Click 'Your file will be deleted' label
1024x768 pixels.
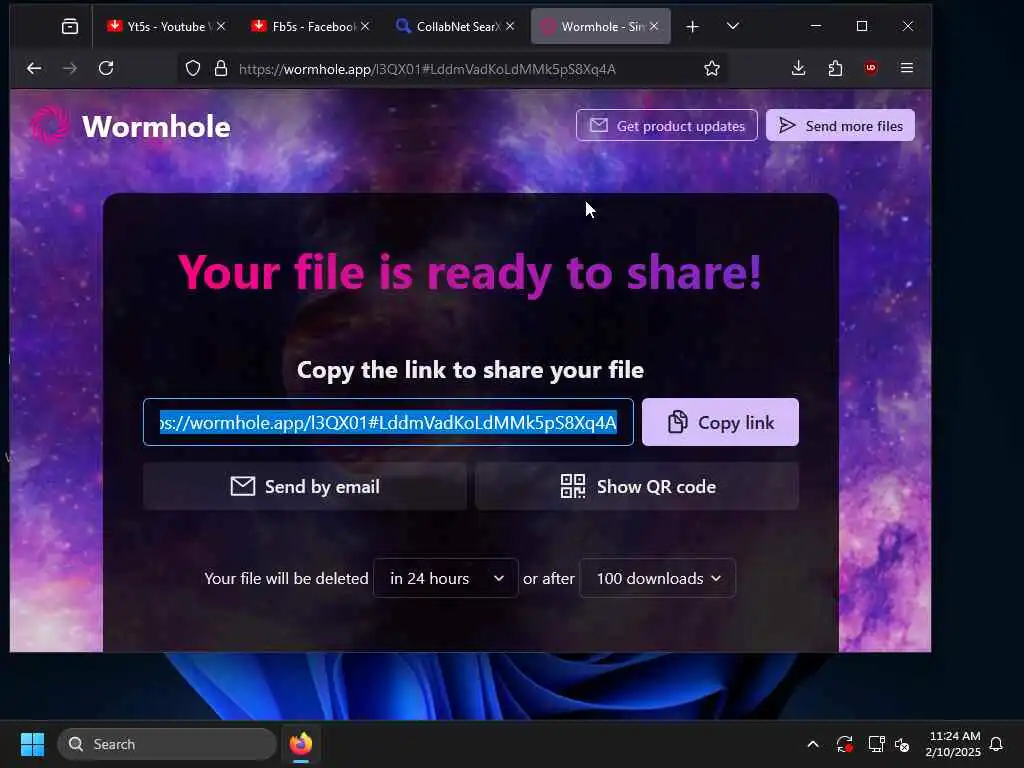[x=286, y=579]
